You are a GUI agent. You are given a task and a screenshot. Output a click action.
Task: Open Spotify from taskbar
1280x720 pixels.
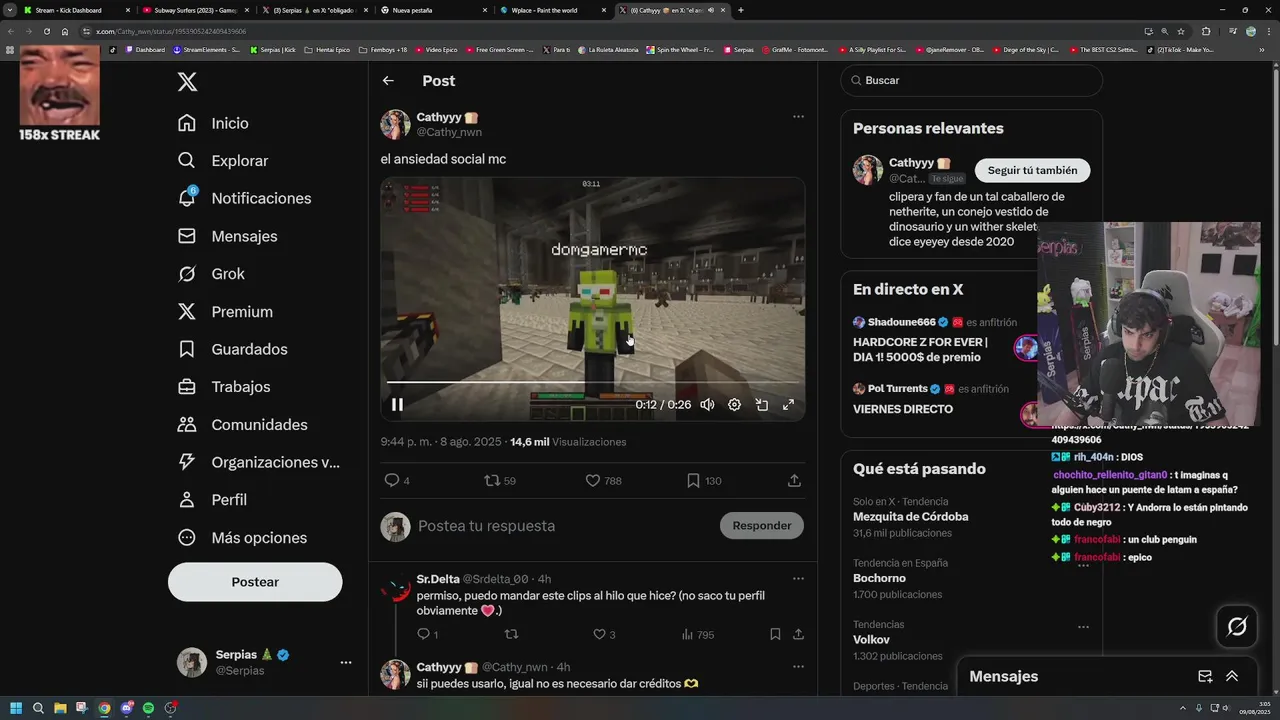click(148, 708)
